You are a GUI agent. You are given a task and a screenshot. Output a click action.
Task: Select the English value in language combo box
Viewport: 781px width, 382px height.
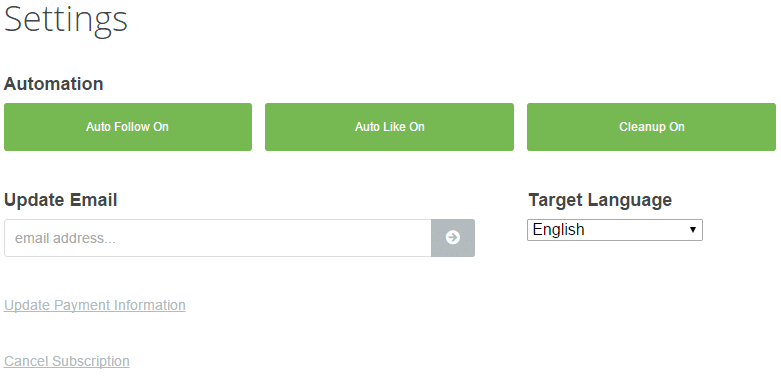(558, 230)
